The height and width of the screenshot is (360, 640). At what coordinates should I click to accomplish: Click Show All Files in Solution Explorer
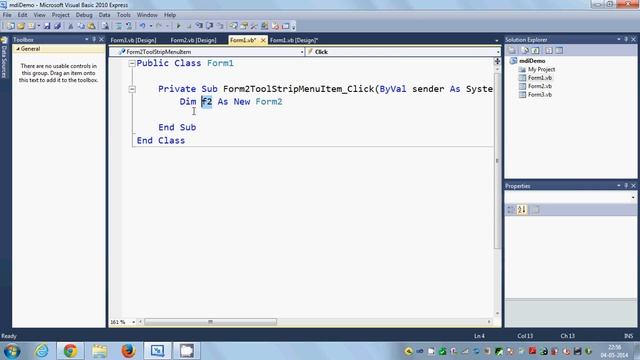pyautogui.click(x=525, y=51)
